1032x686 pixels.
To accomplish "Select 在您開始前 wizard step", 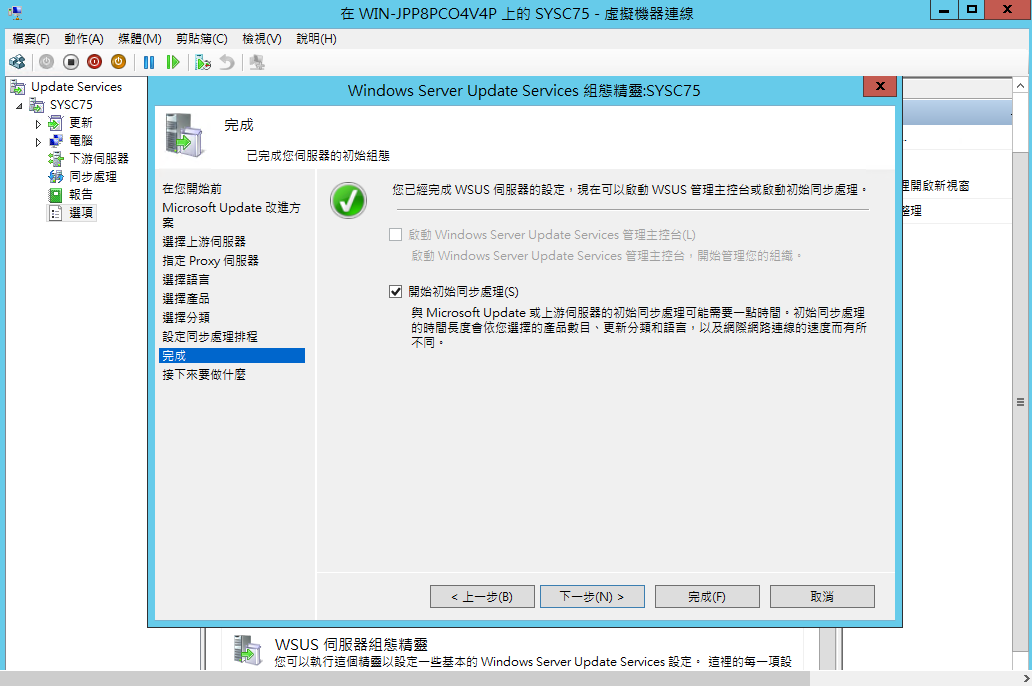I will [192, 189].
